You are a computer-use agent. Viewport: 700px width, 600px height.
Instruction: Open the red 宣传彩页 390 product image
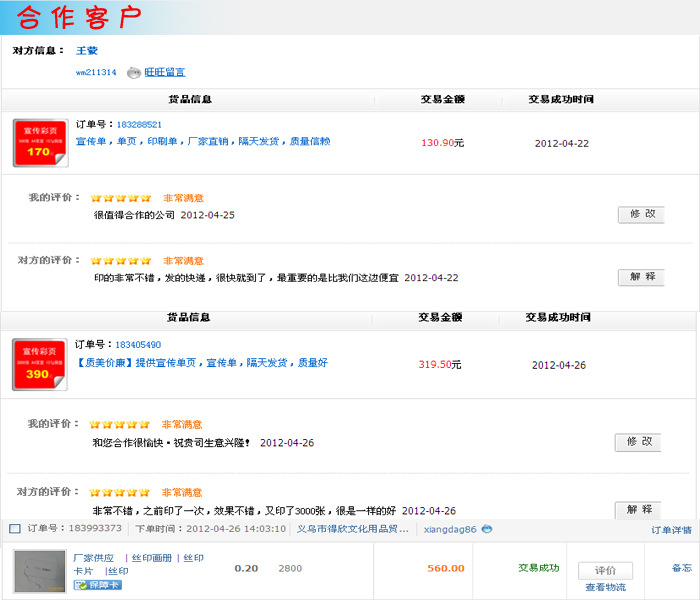tap(39, 364)
